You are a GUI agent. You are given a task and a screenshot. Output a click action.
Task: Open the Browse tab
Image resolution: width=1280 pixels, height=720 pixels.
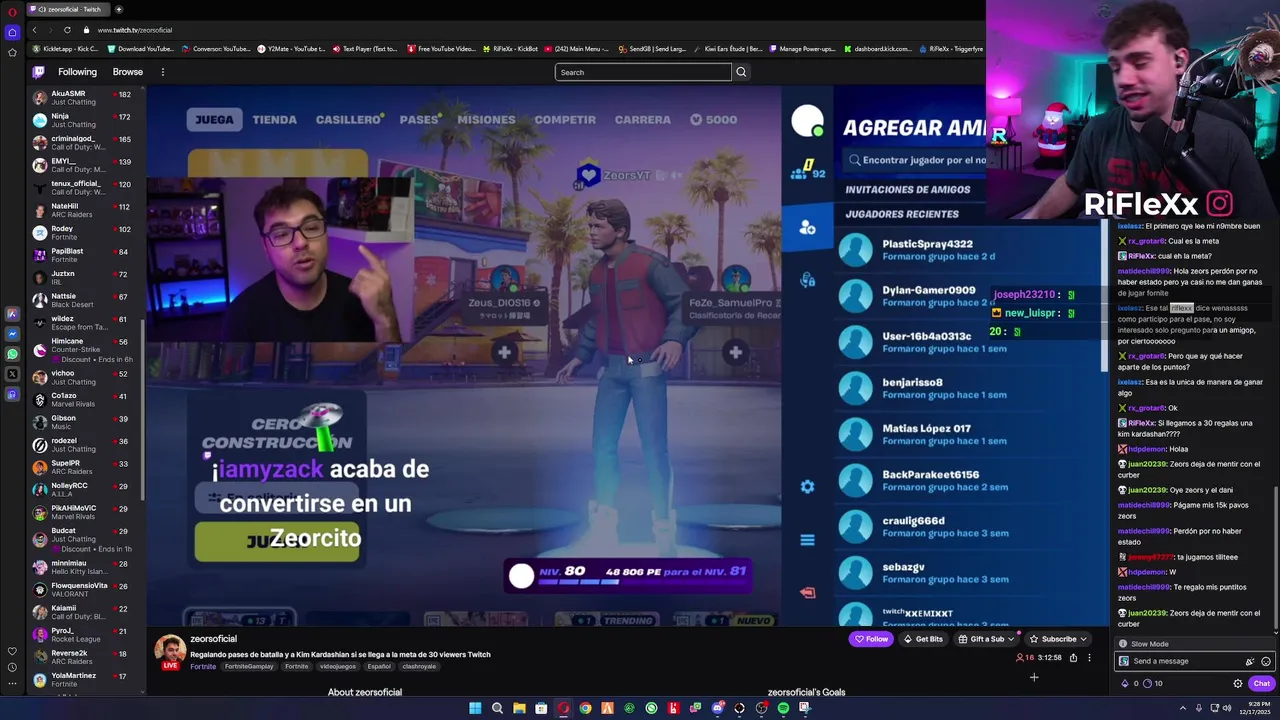tap(128, 72)
